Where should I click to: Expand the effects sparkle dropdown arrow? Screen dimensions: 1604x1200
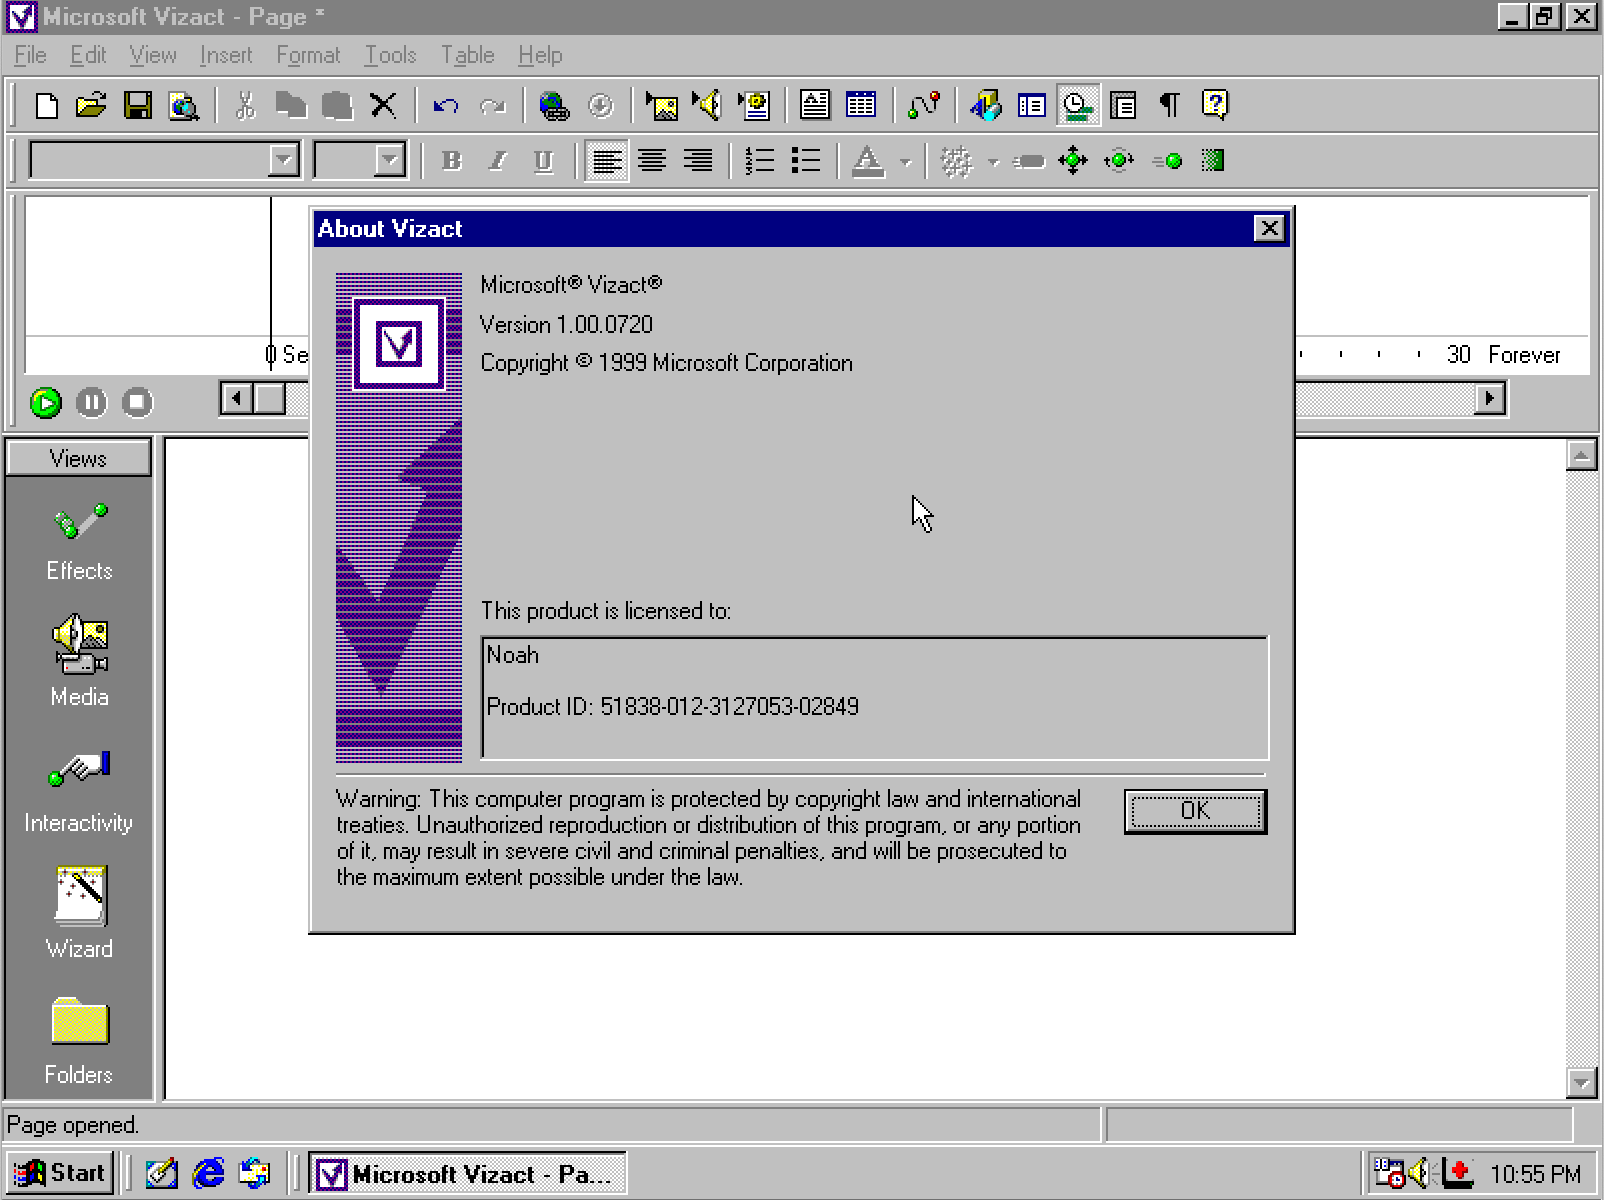[993, 162]
